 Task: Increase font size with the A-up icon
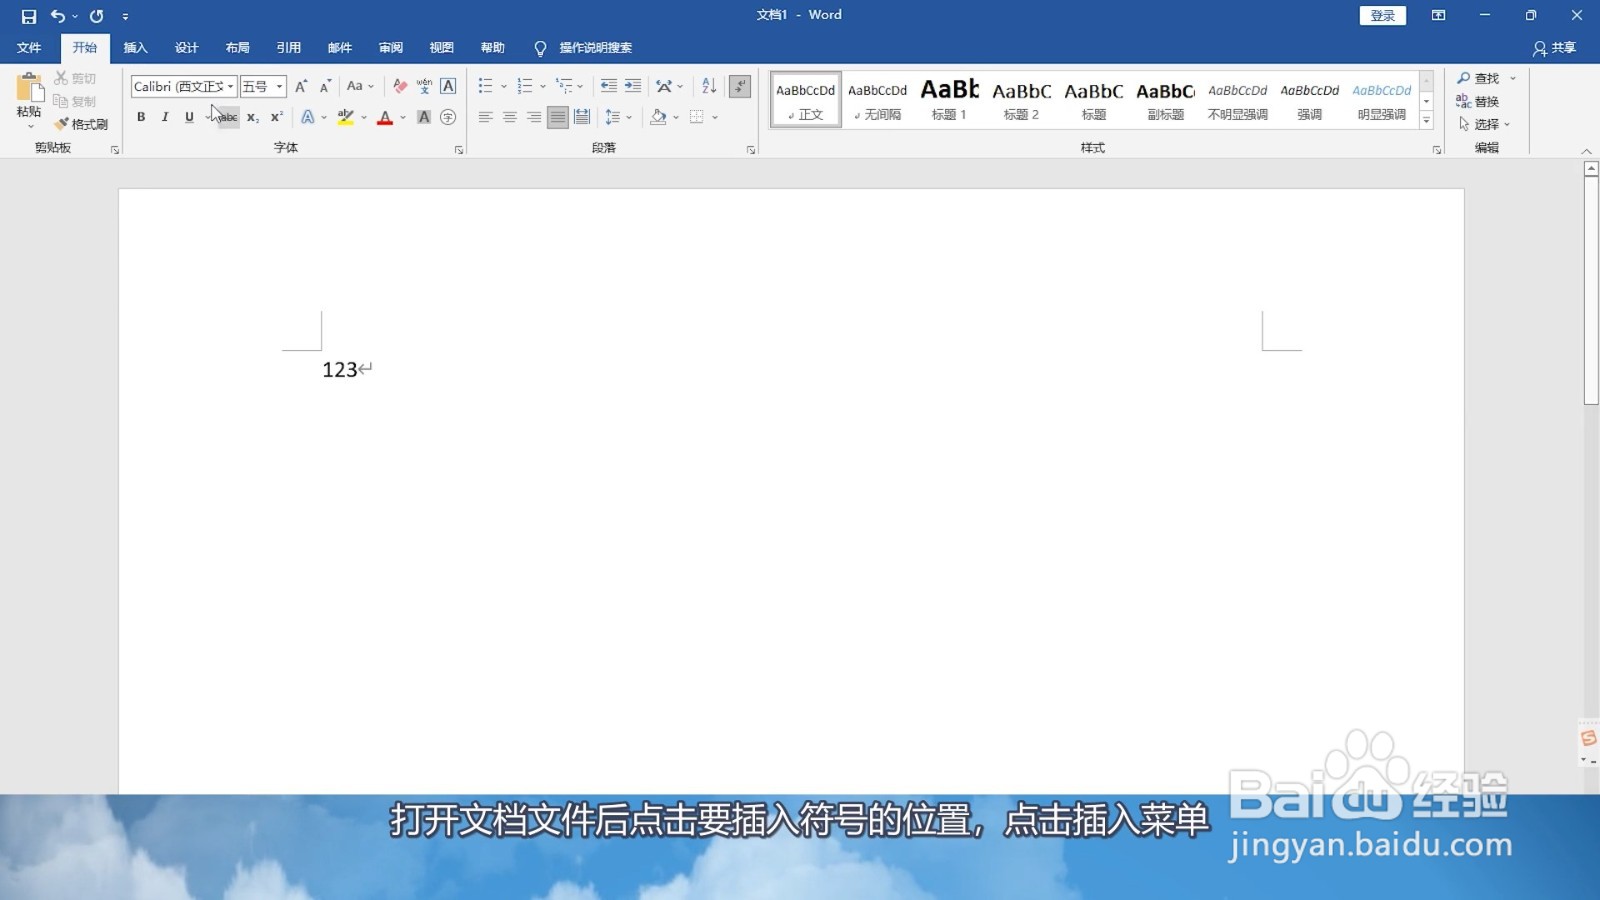point(301,86)
